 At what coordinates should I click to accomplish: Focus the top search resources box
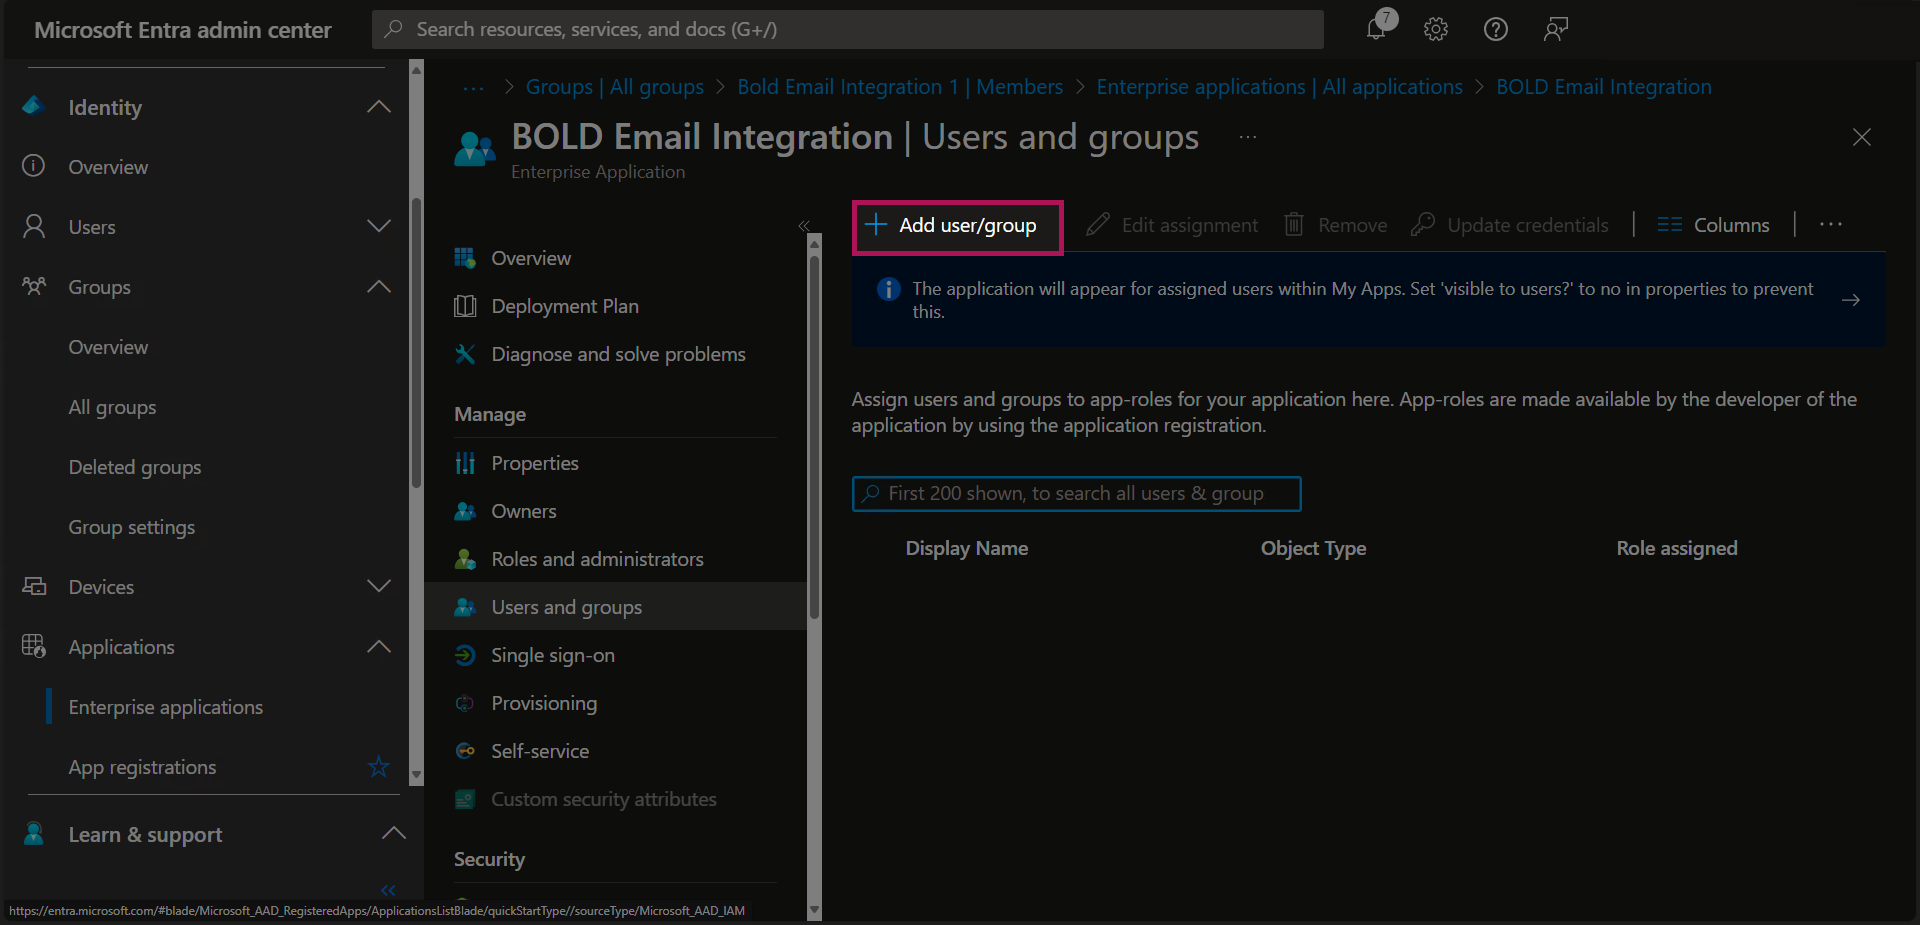848,30
